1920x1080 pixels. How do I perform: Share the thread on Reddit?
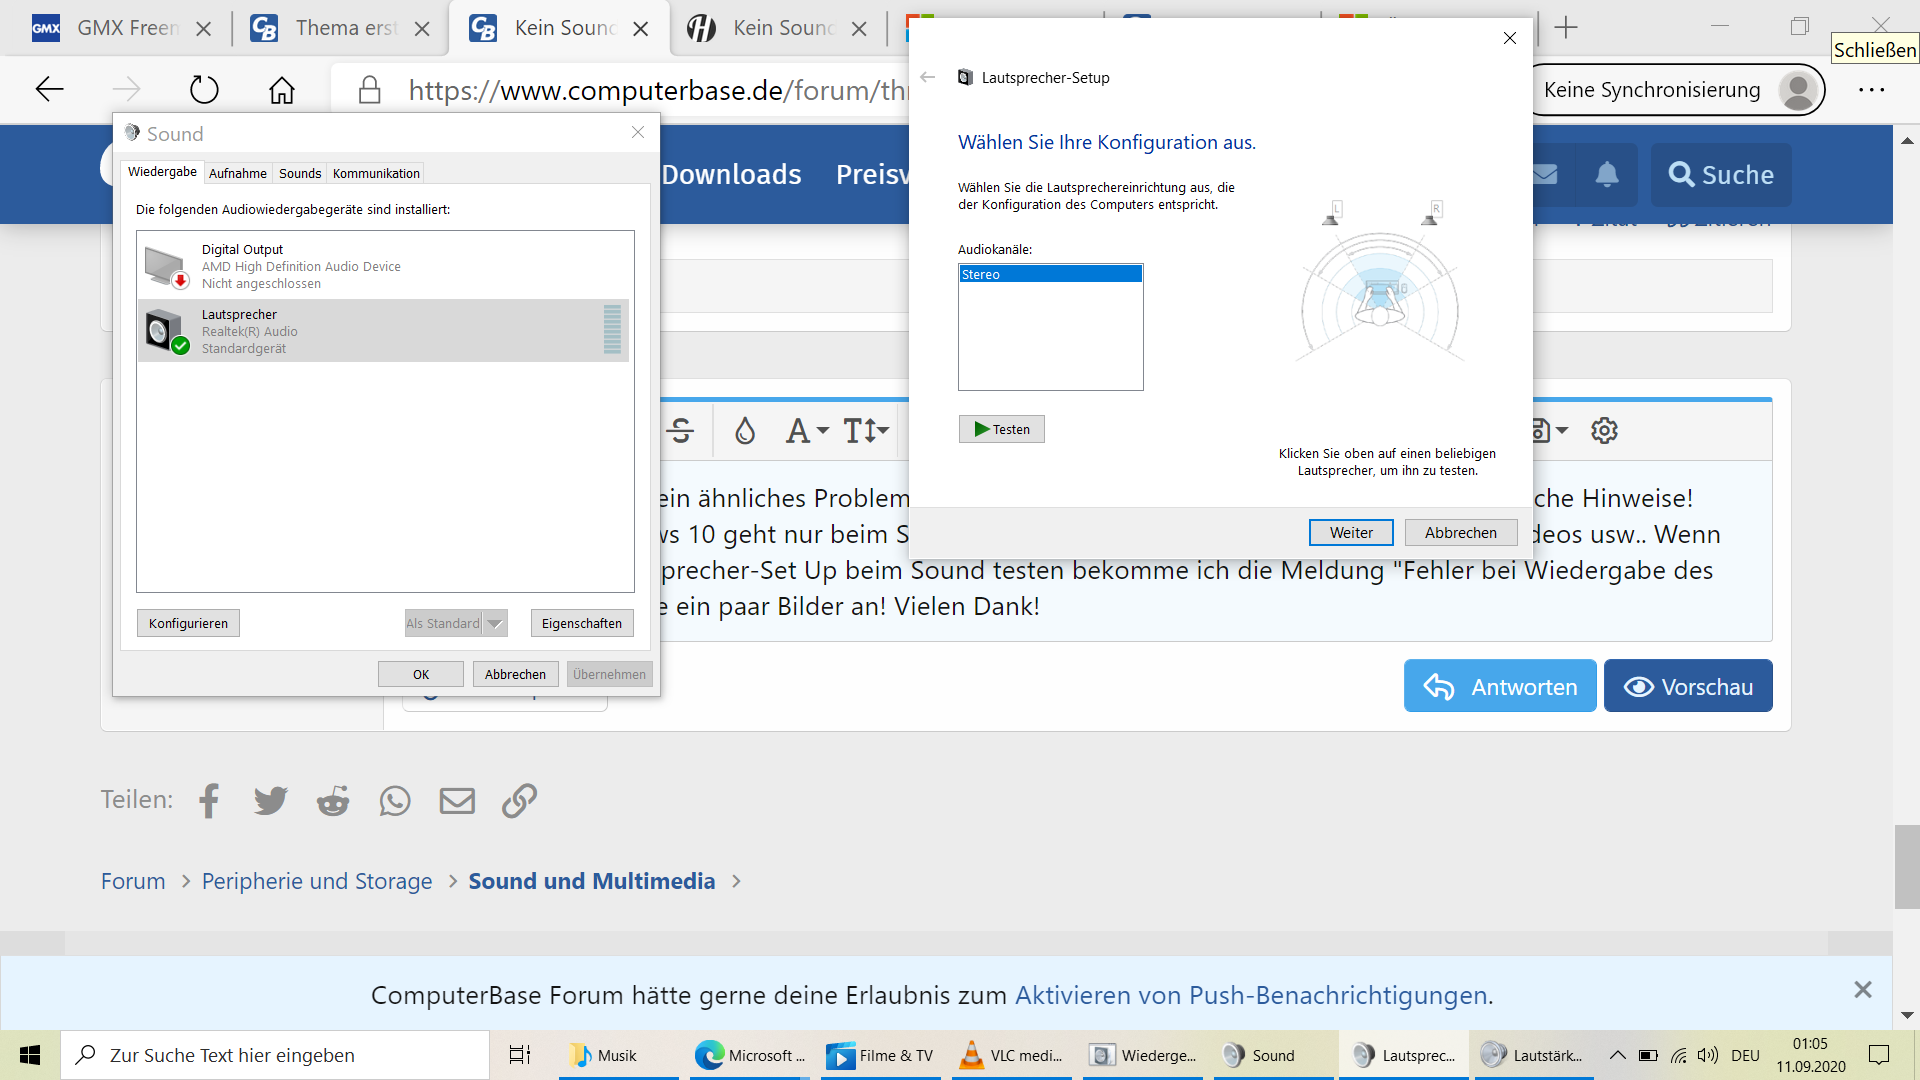[333, 801]
